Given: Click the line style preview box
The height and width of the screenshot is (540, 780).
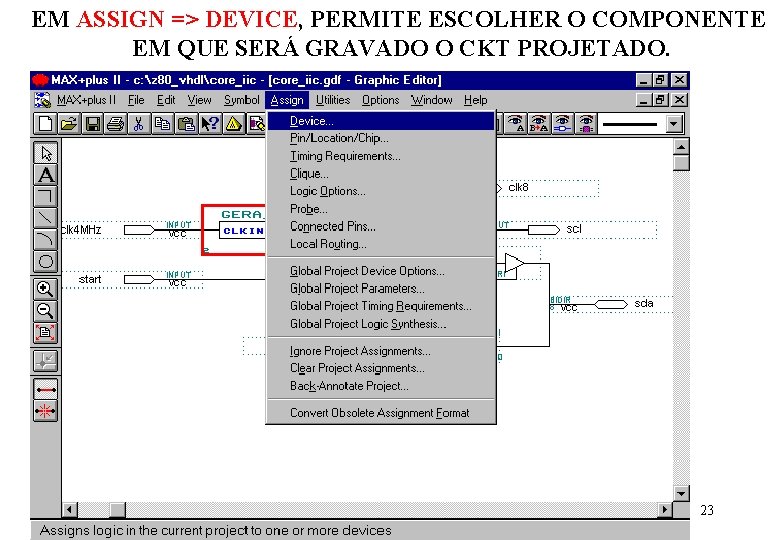Looking at the screenshot, I should (x=632, y=124).
